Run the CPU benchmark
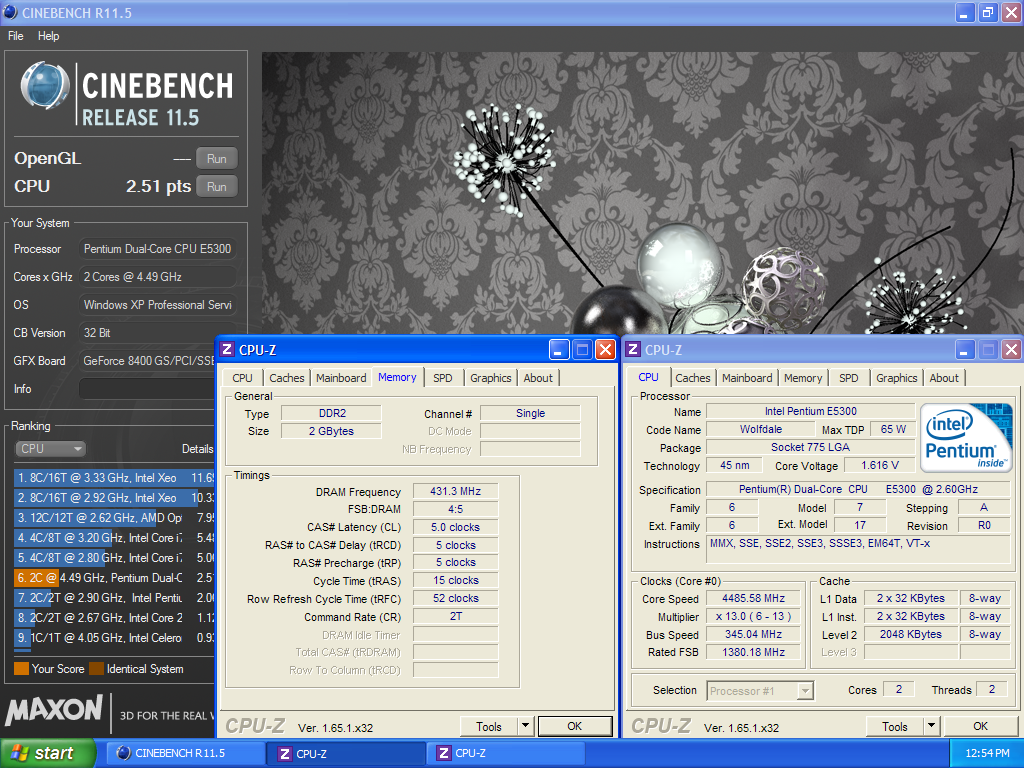The height and width of the screenshot is (768, 1024). pyautogui.click(x=217, y=187)
